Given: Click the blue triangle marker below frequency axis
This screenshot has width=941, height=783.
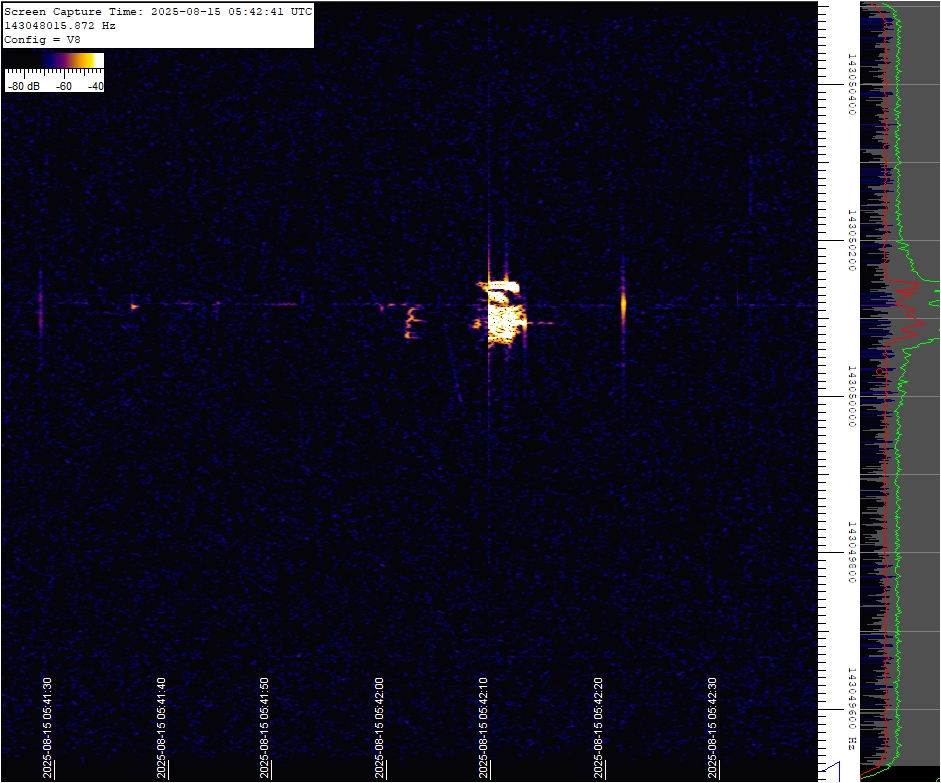Looking at the screenshot, I should [831, 772].
